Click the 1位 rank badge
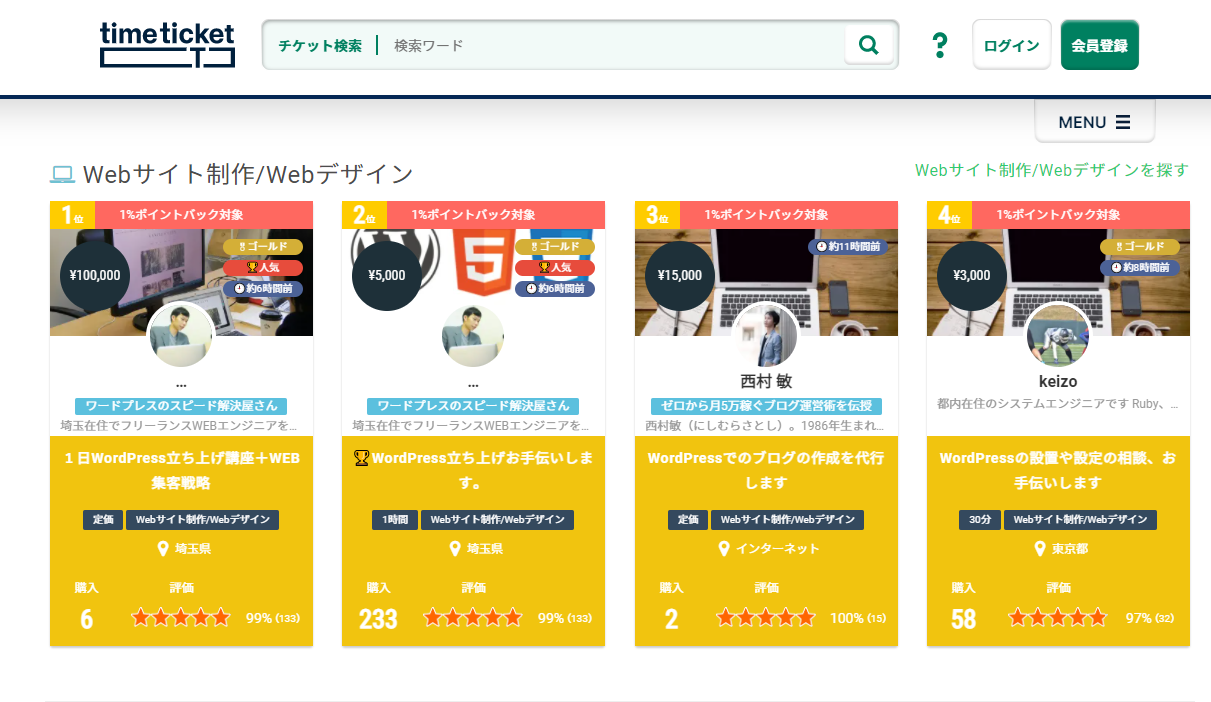 point(71,213)
